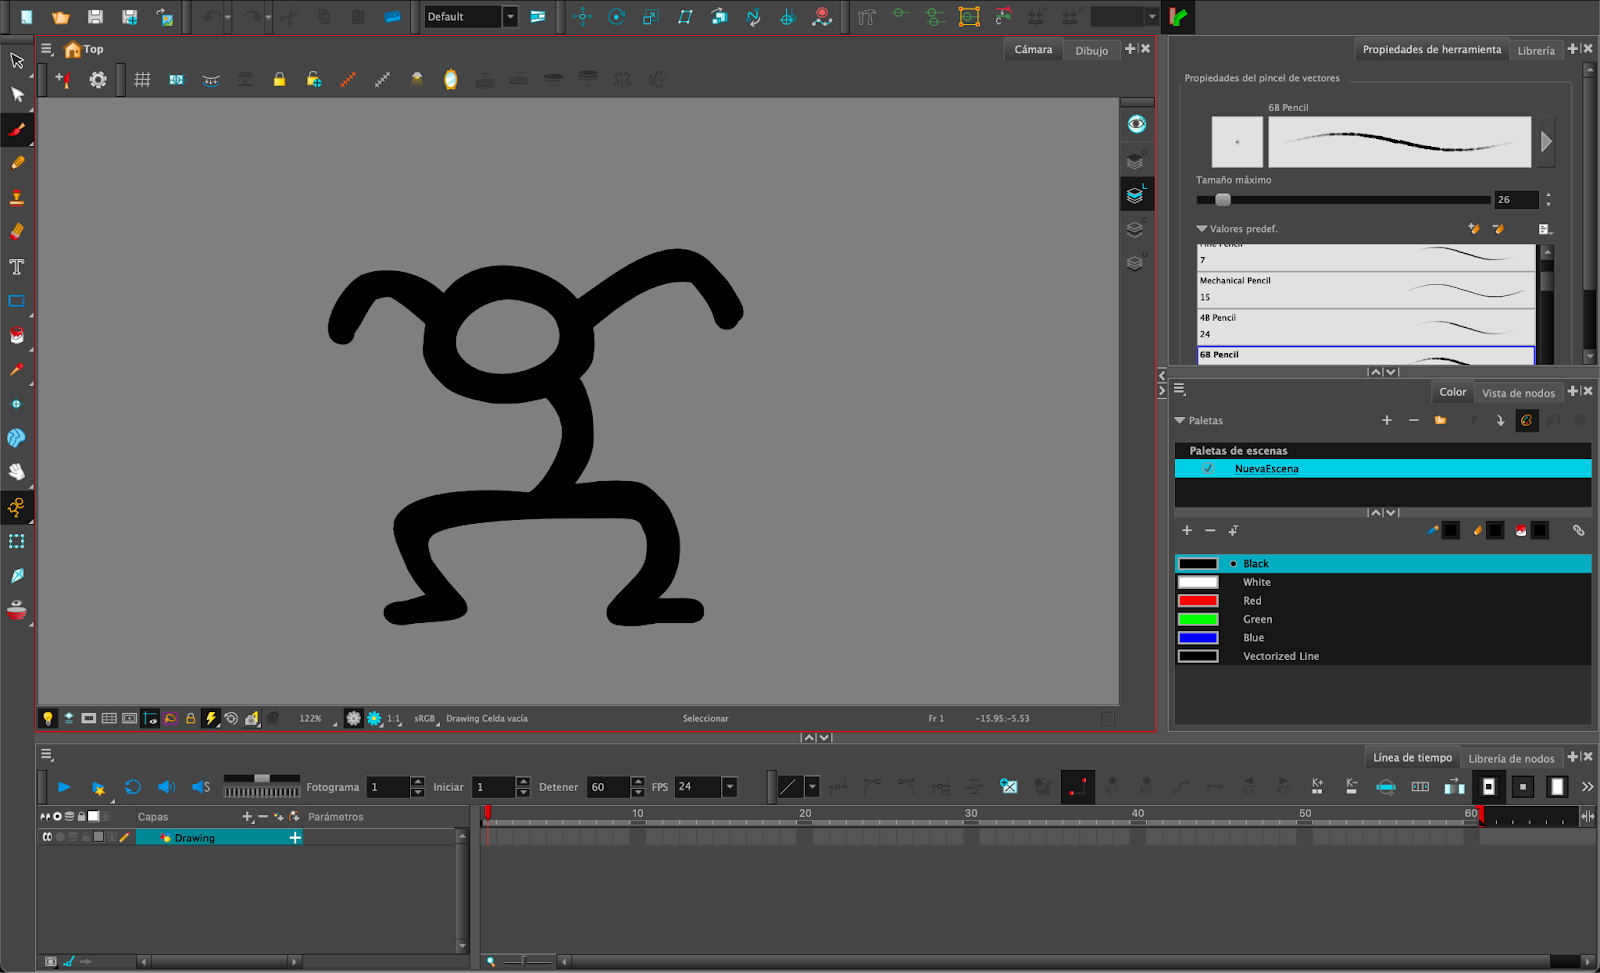This screenshot has height=973, width=1600.
Task: Open the light table lightbulb icon
Action: click(x=47, y=718)
